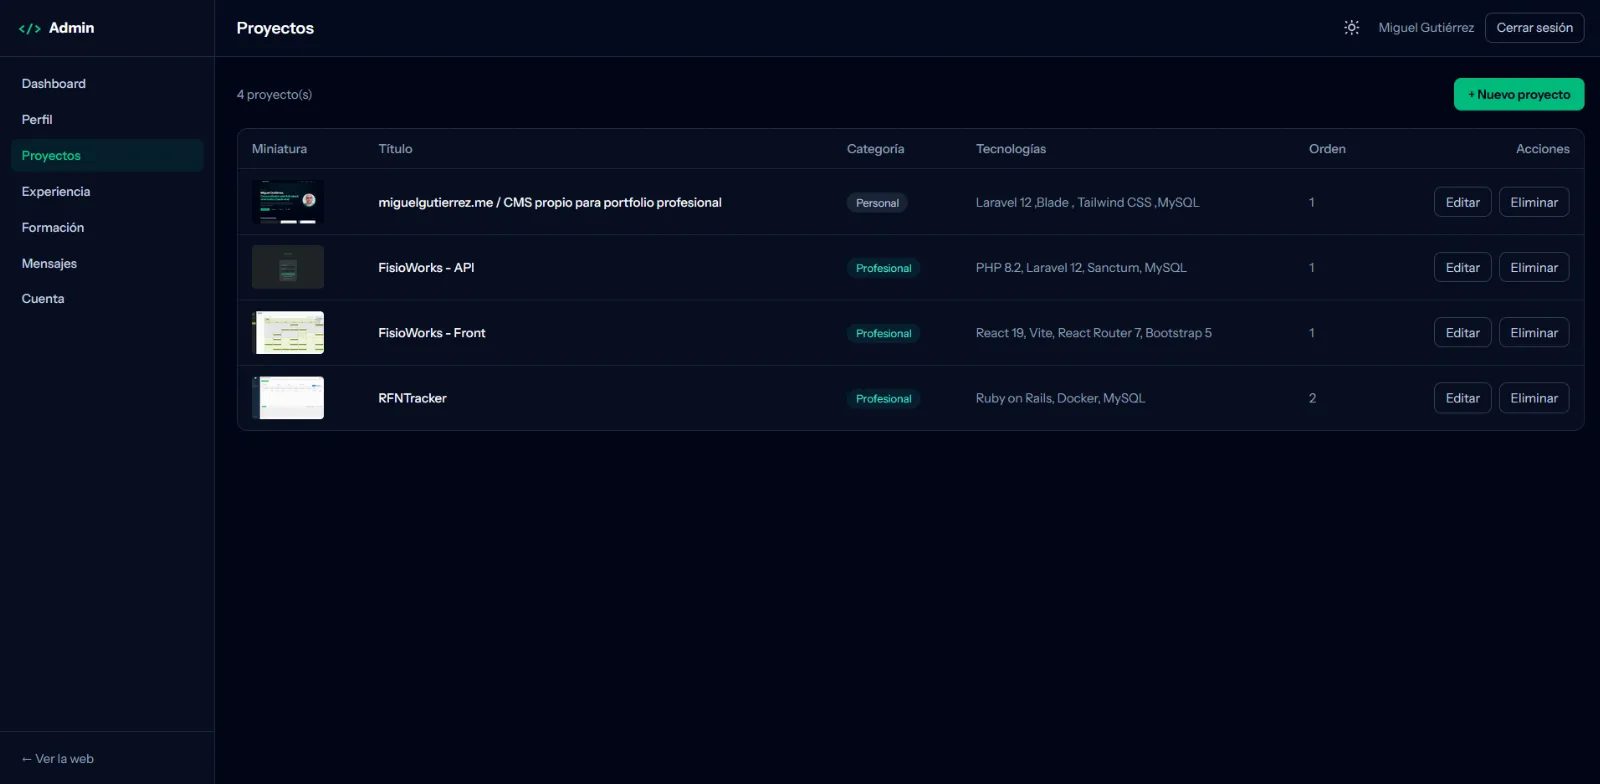1600x784 pixels.
Task: Select the title 'RFNTracker'
Action: (x=412, y=398)
